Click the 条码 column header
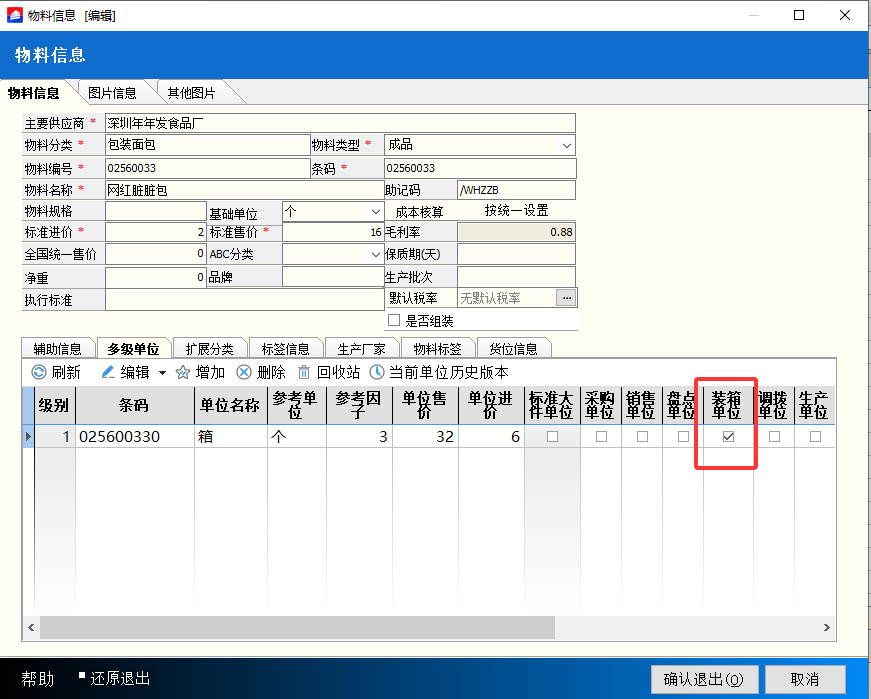The image size is (871, 699). pyautogui.click(x=135, y=405)
